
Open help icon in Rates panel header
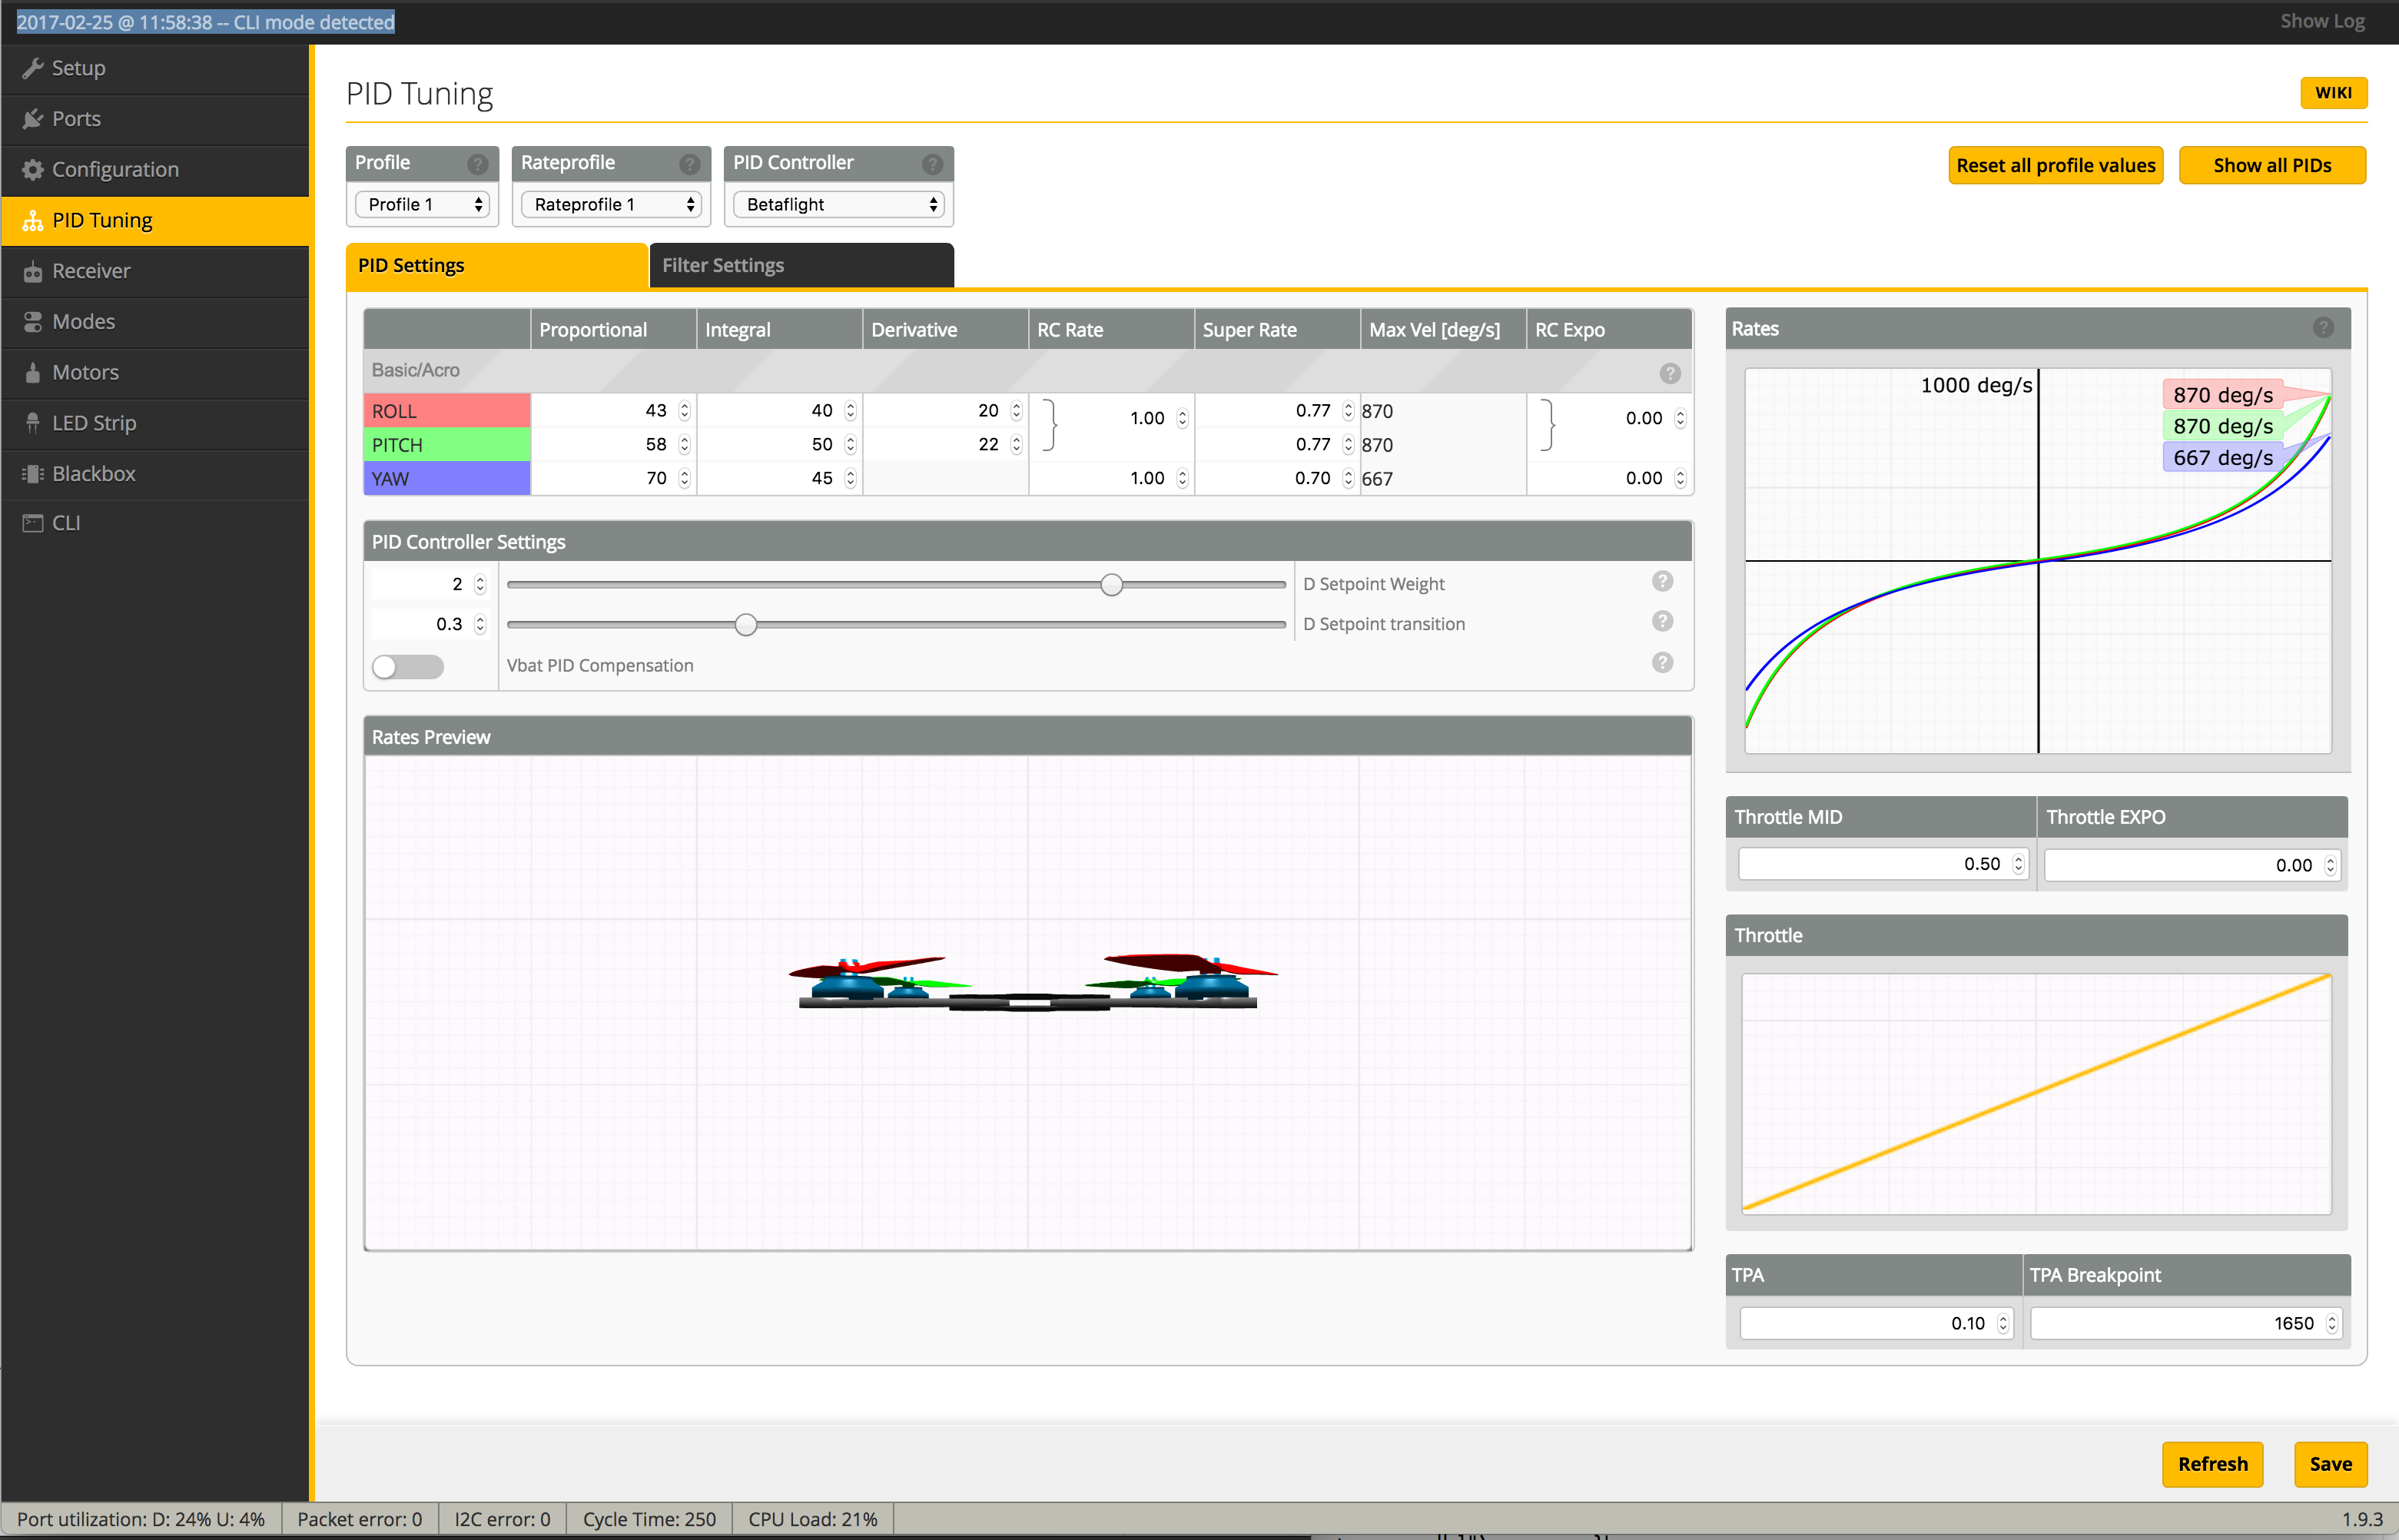click(2323, 328)
